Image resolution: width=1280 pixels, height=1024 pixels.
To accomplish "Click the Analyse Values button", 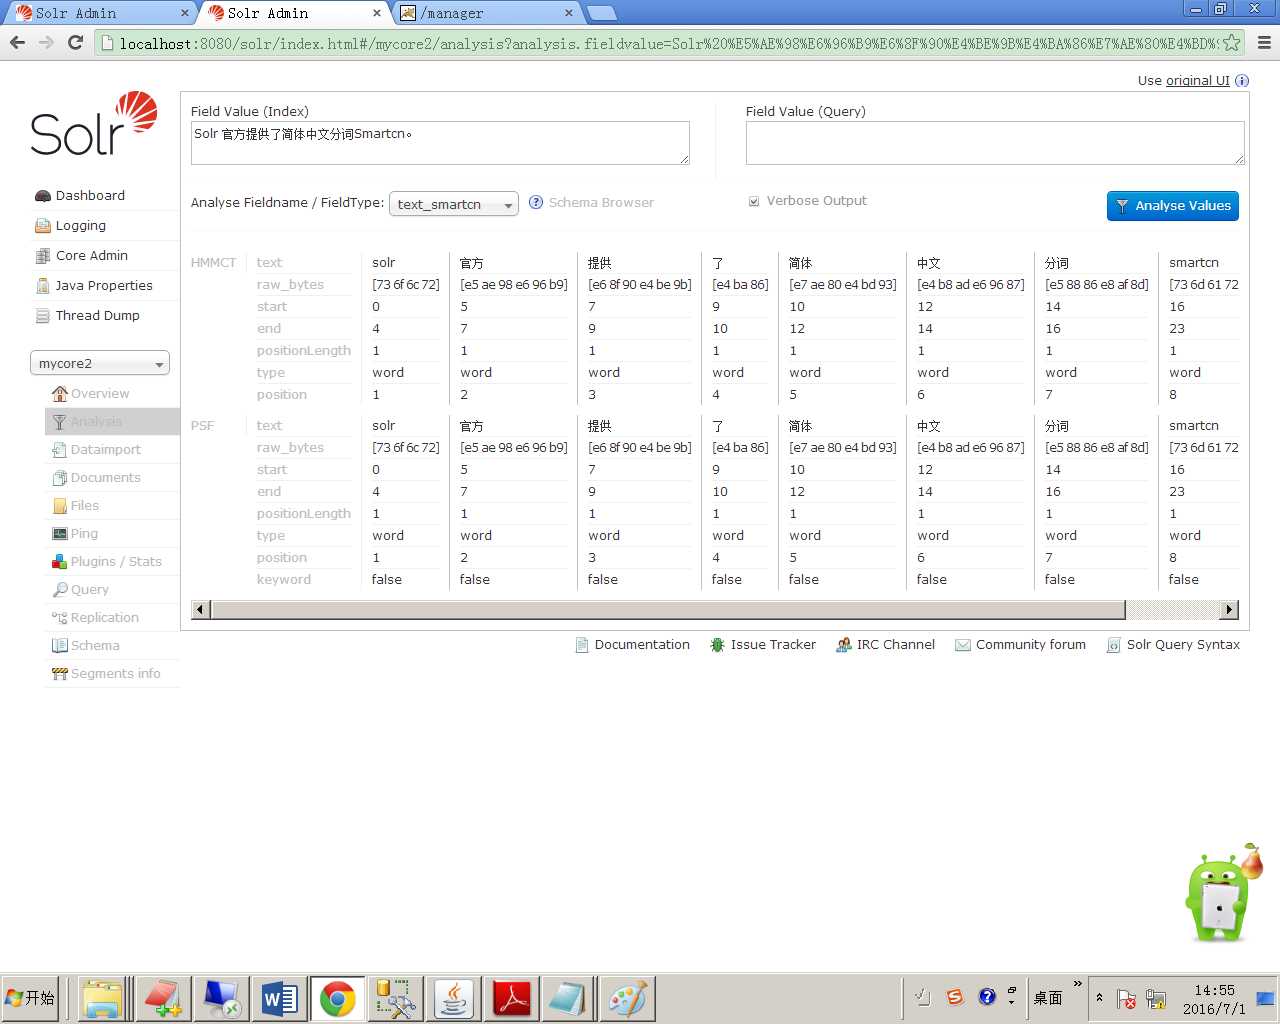I will [x=1173, y=206].
